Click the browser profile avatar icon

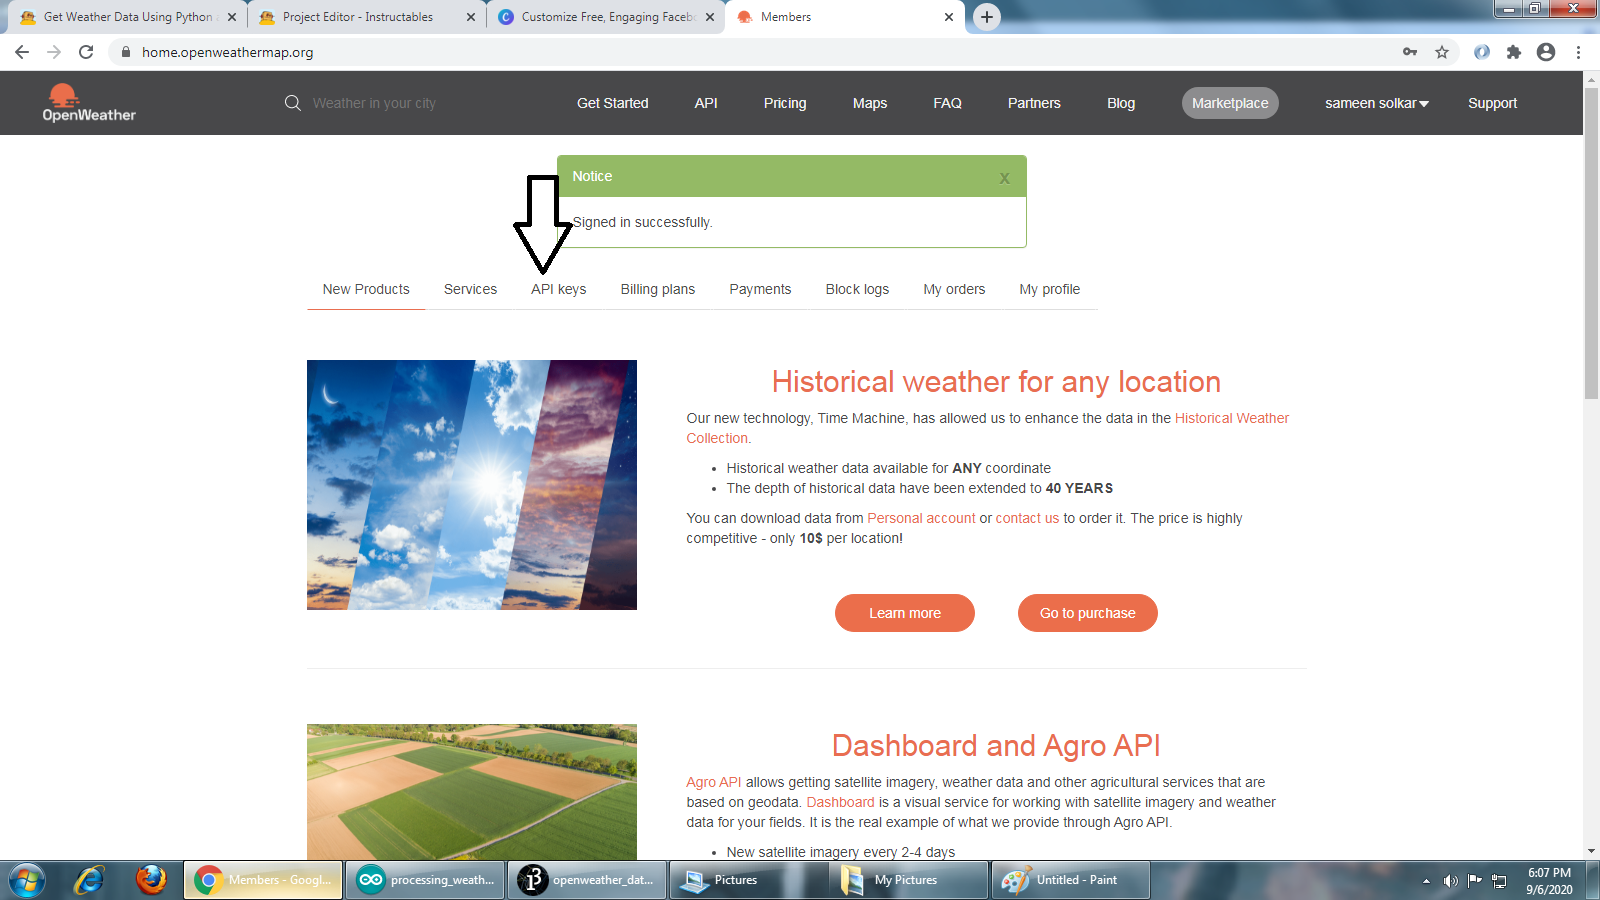[1547, 52]
